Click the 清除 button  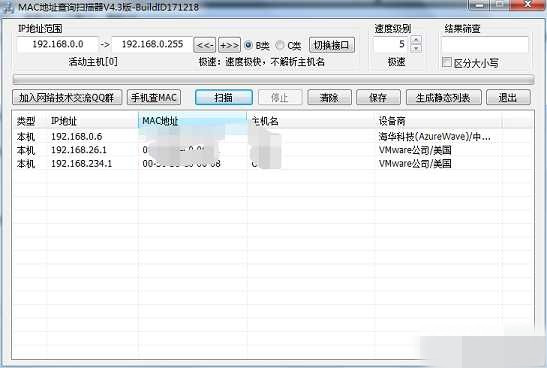pyautogui.click(x=329, y=97)
